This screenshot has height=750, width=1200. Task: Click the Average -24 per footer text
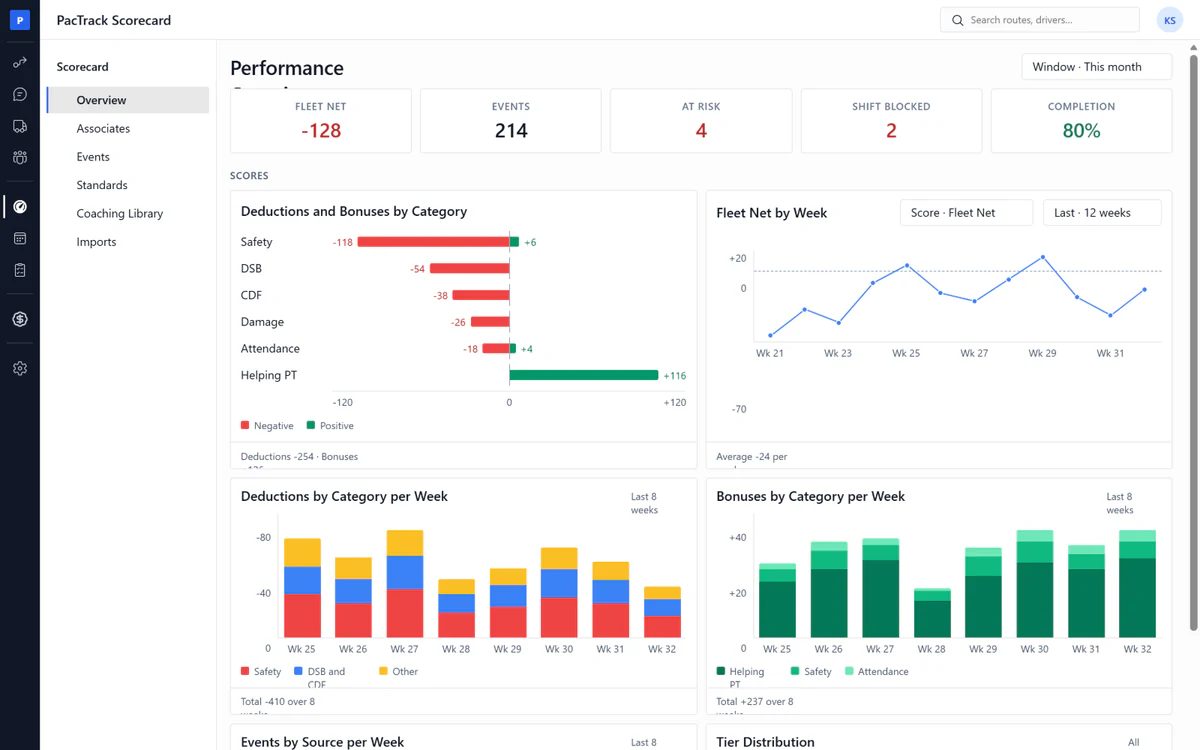[752, 456]
